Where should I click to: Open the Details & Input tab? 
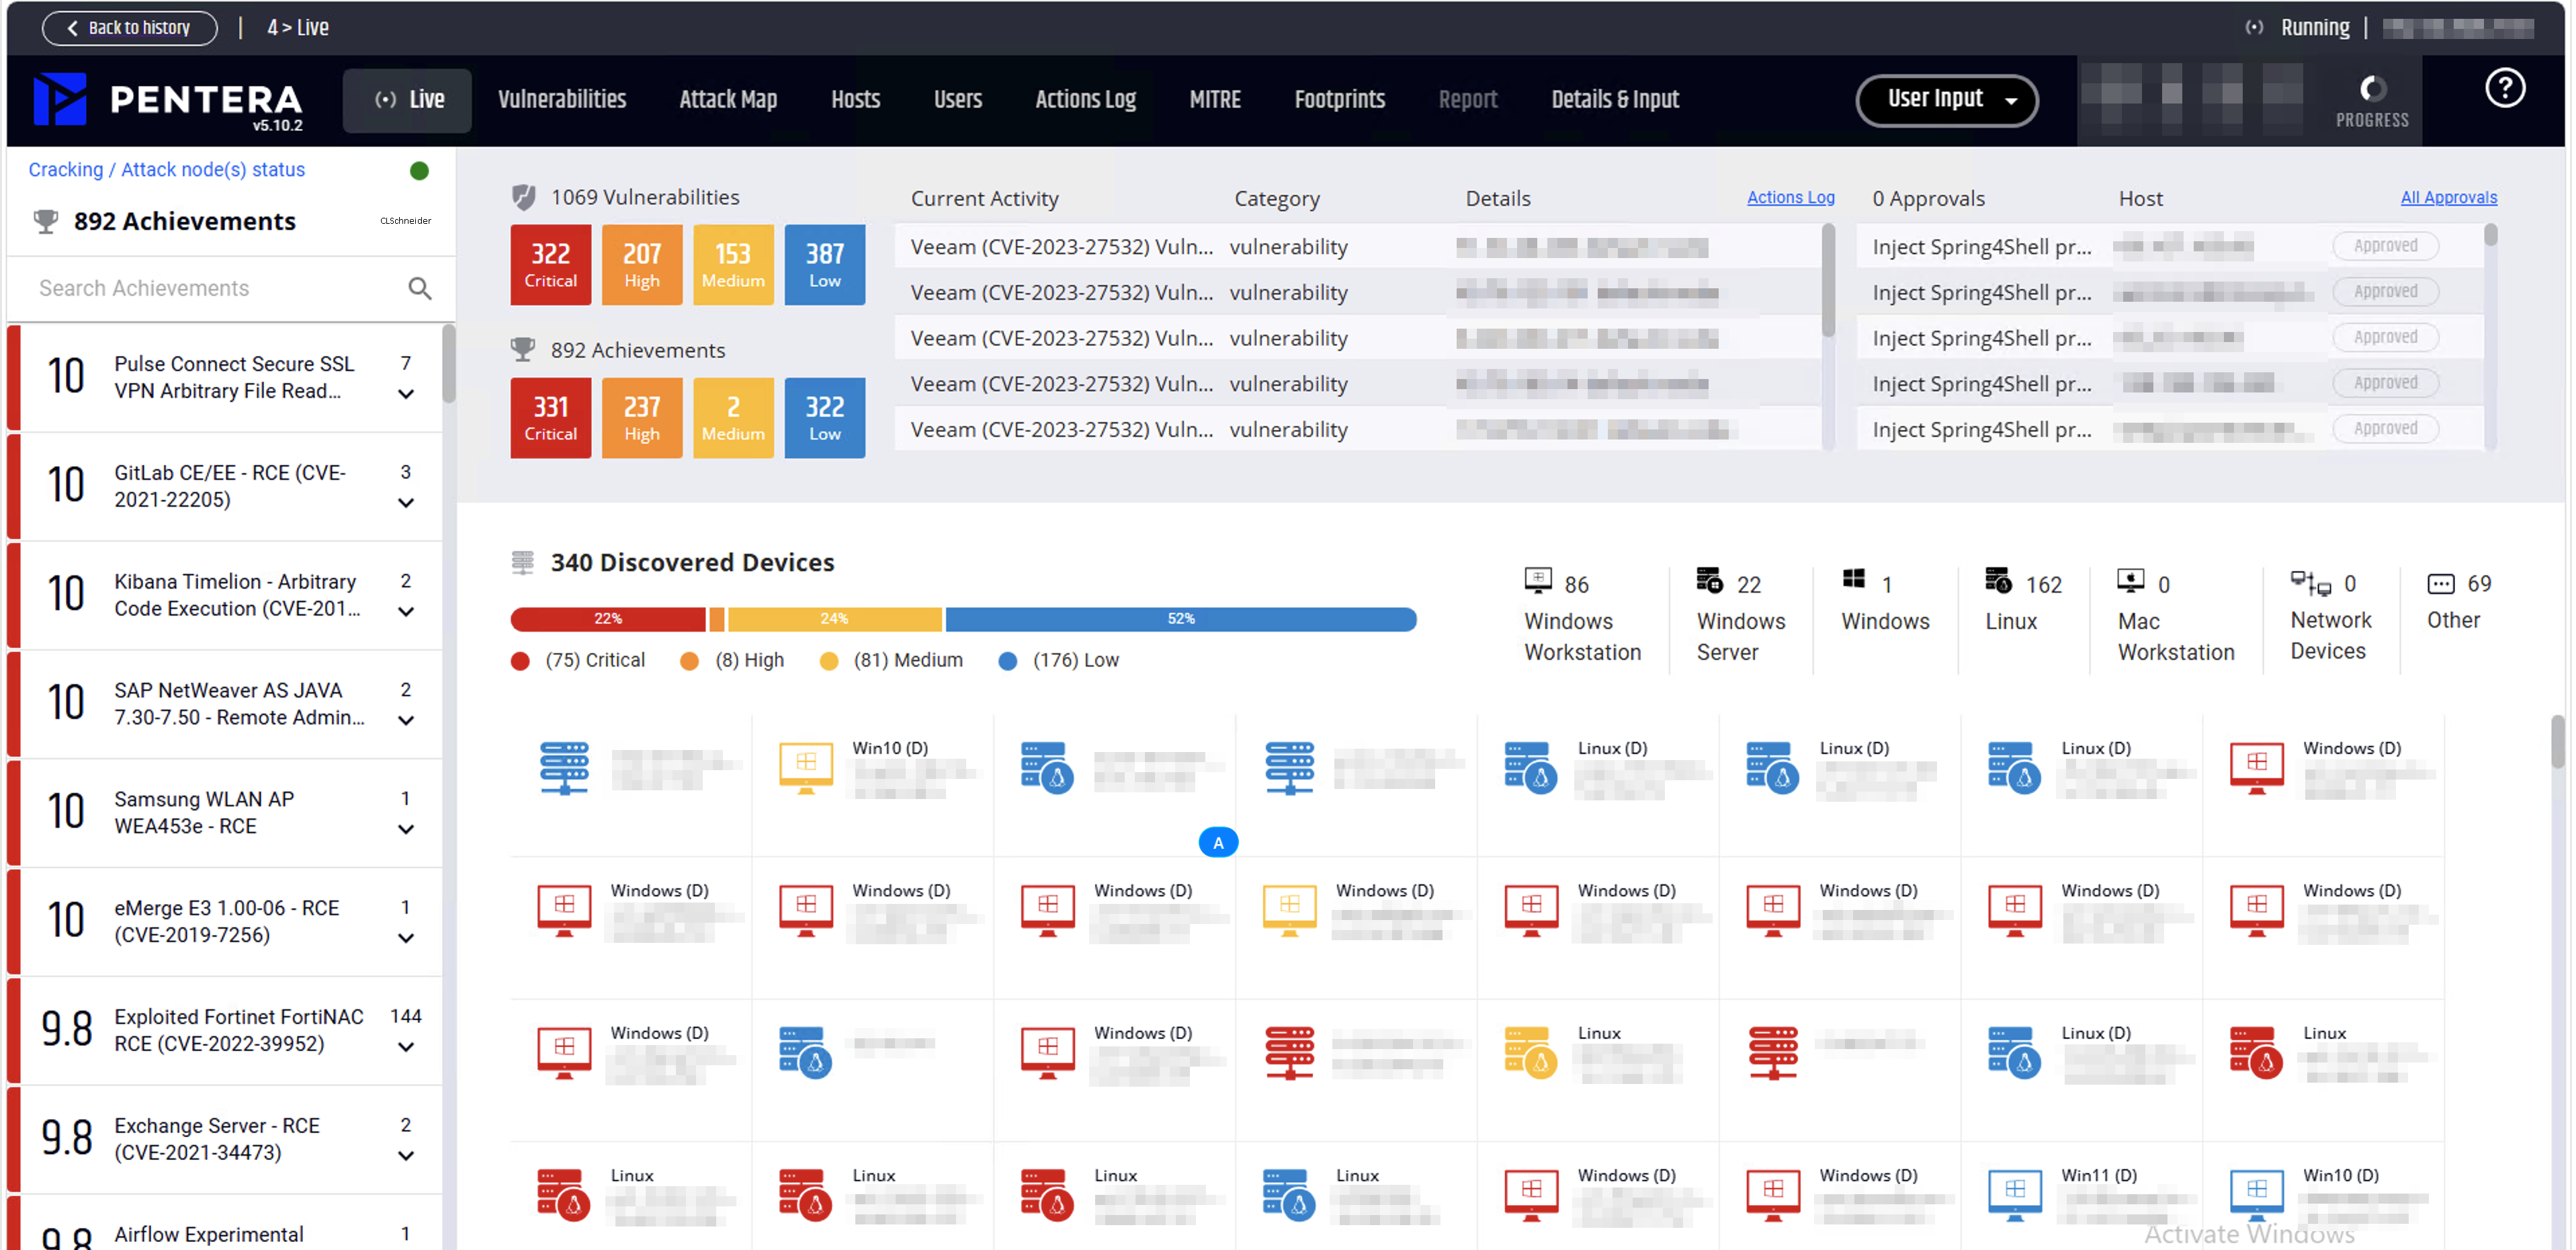pyautogui.click(x=1615, y=100)
